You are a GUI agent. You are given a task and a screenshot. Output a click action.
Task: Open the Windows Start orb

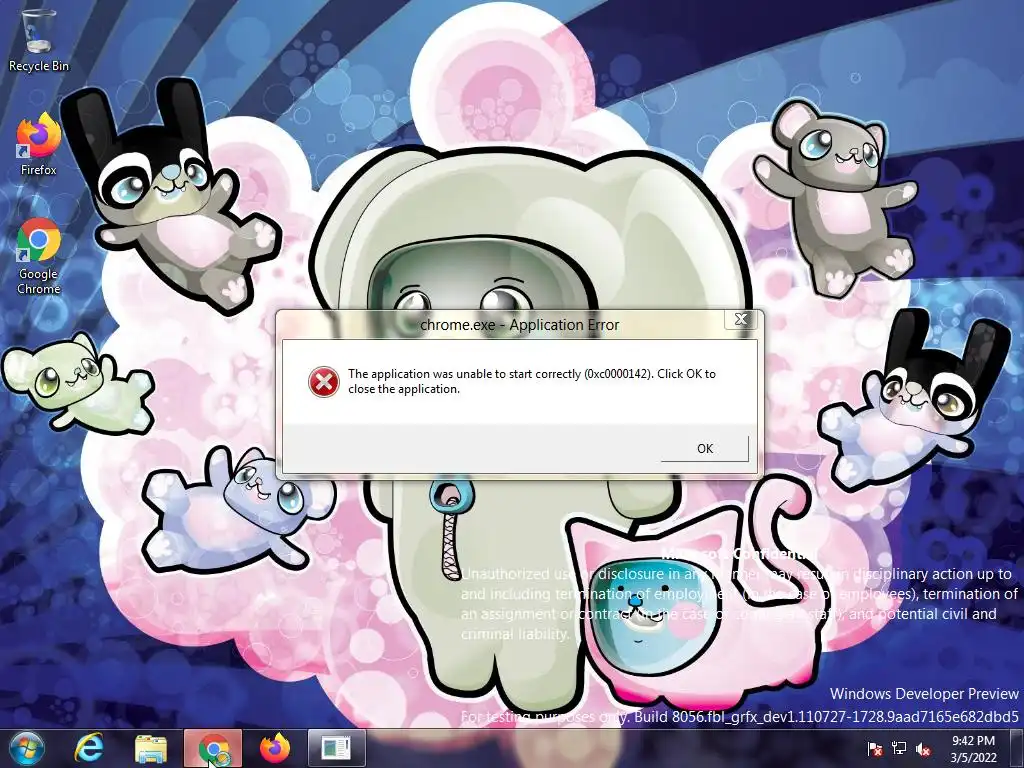click(x=27, y=748)
